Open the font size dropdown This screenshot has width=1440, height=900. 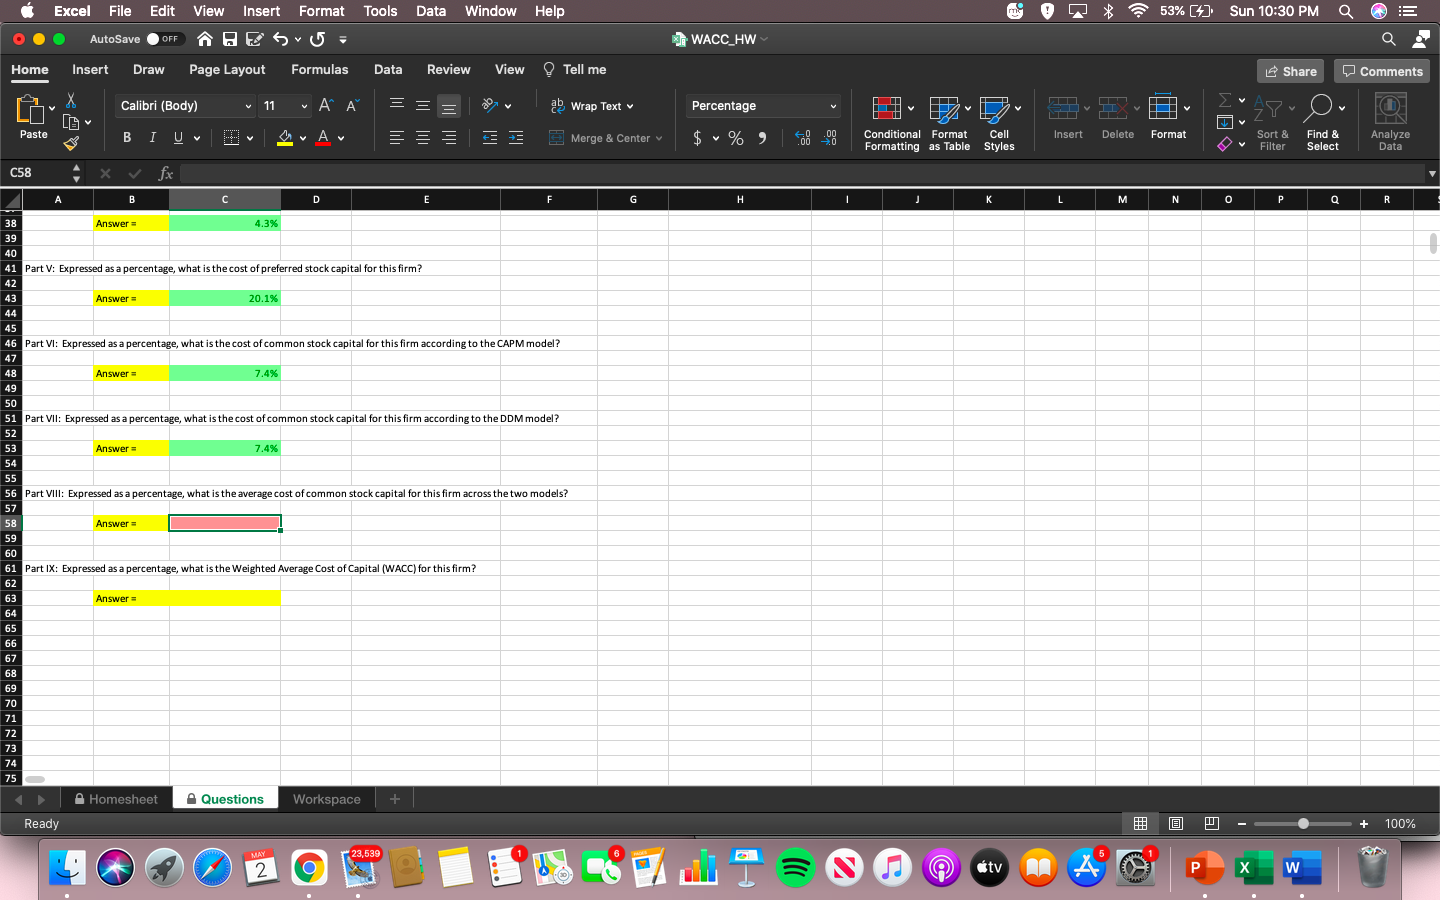click(285, 105)
